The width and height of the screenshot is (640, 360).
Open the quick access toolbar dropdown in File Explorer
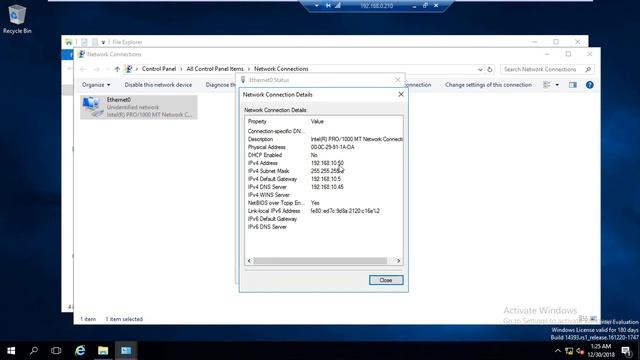pos(103,42)
